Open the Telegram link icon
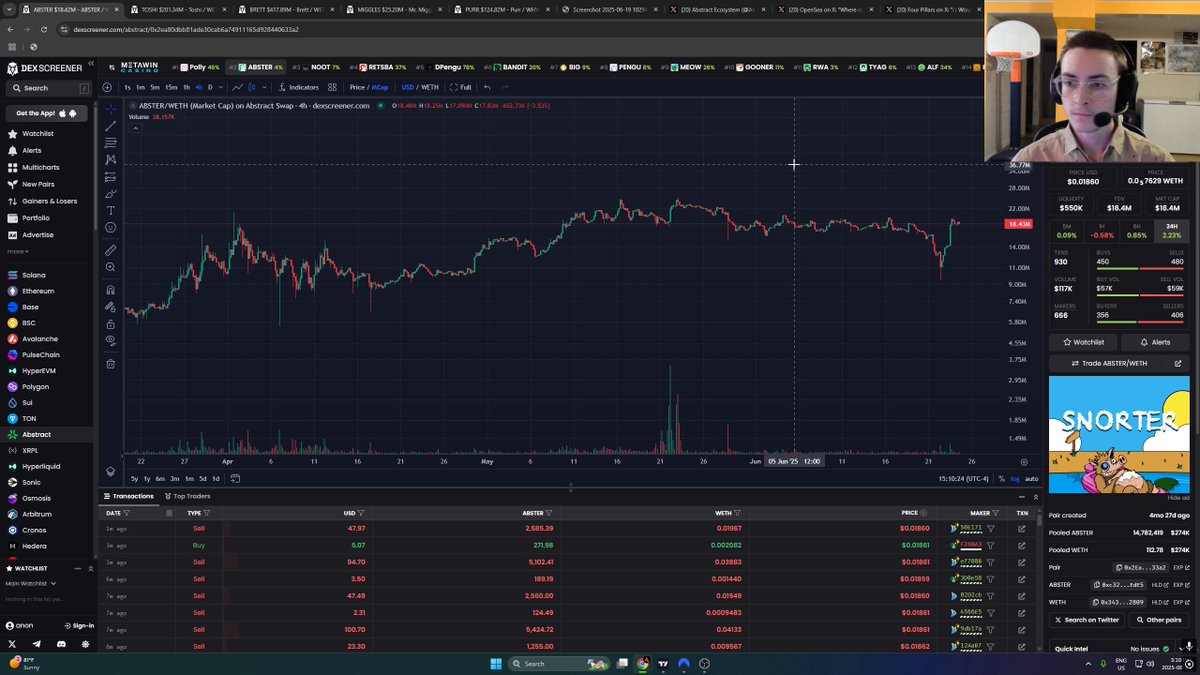The height and width of the screenshot is (675, 1200). point(37,645)
